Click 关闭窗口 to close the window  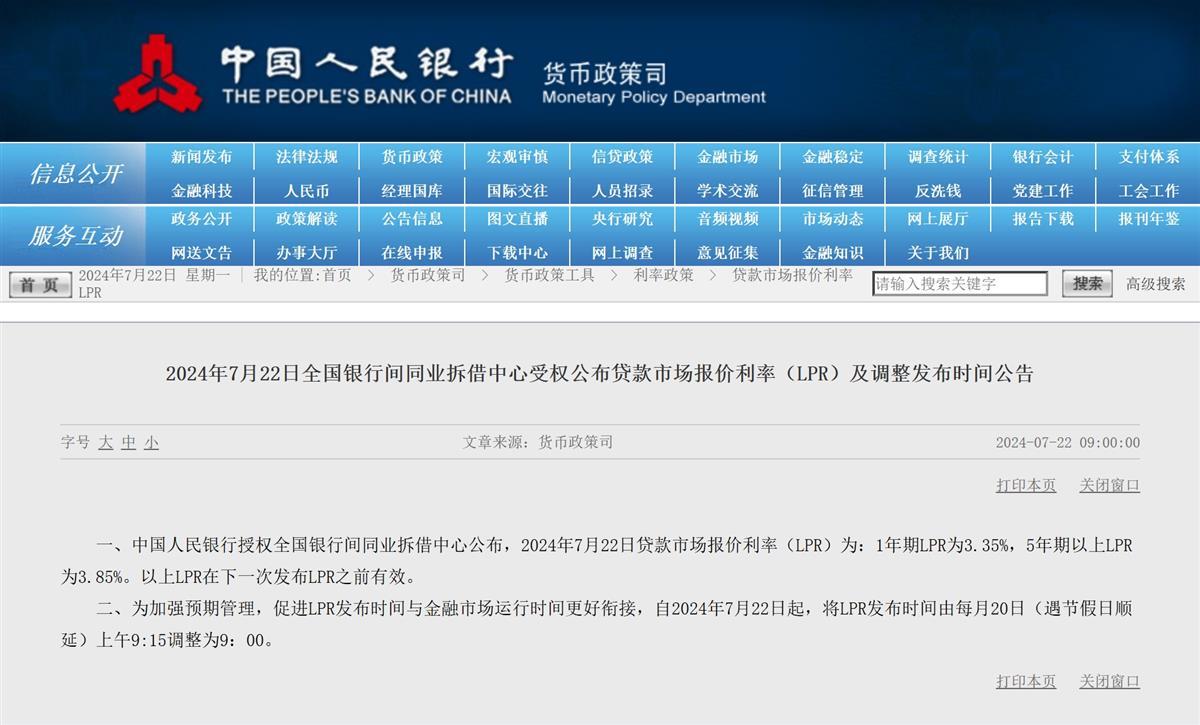tap(1108, 485)
